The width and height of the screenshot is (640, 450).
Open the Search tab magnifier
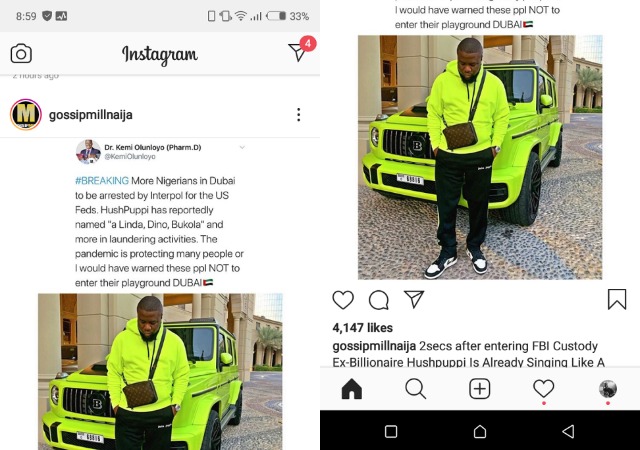416,389
